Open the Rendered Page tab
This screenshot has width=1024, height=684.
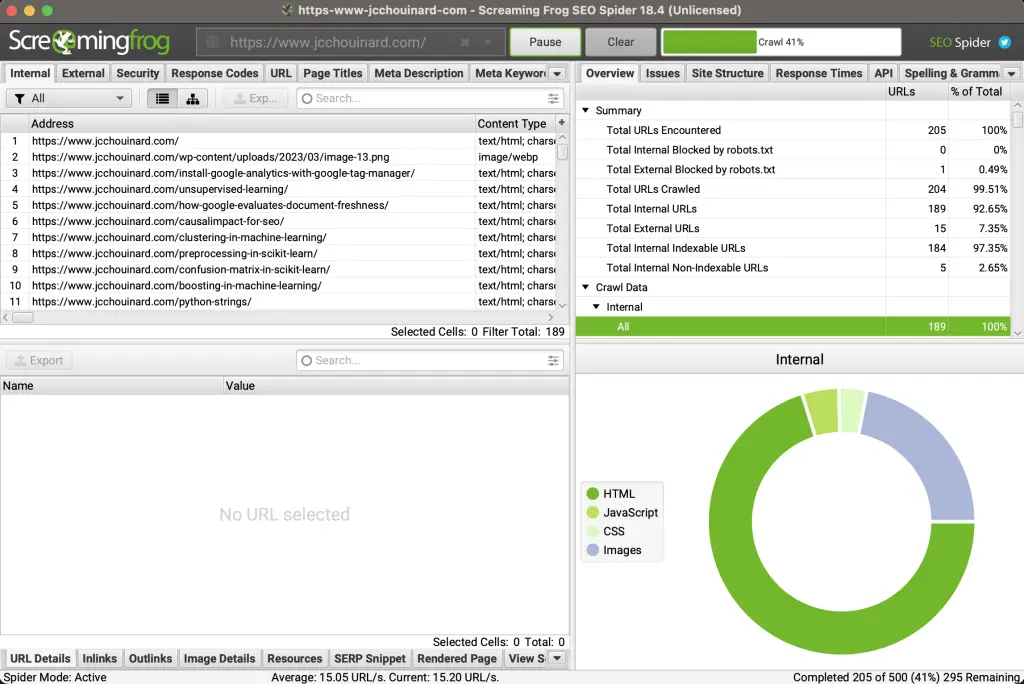457,659
